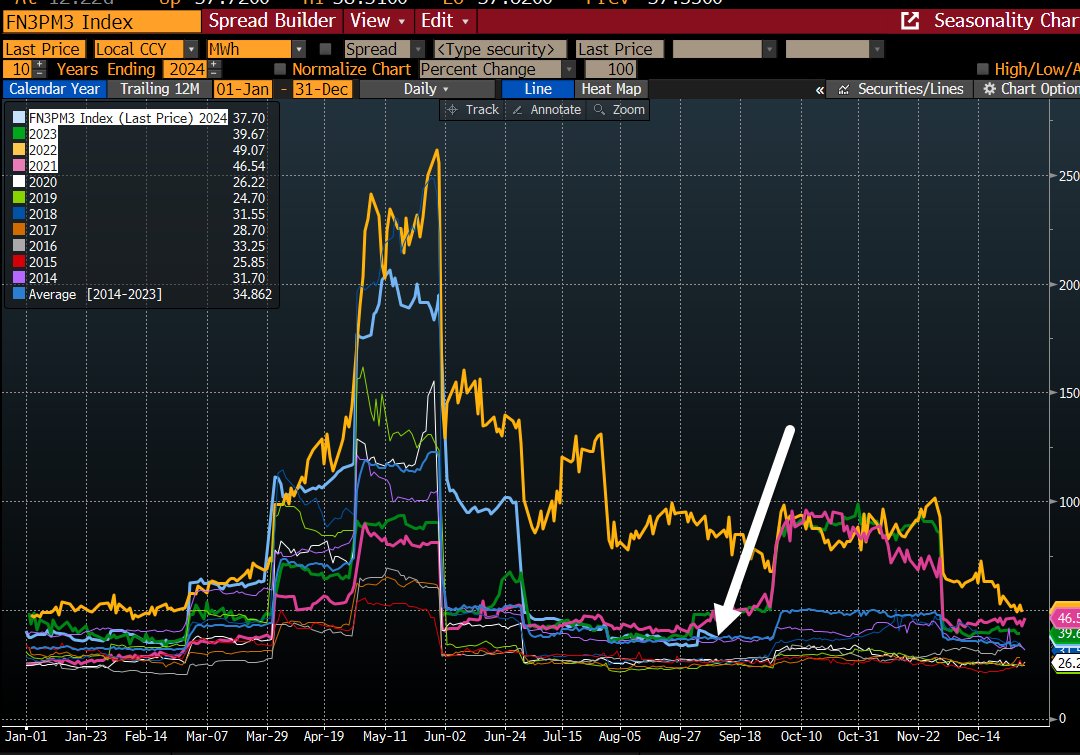Screen dimensions: 1080x755
Task: Click the second Last Price field
Action: [x=619, y=50]
